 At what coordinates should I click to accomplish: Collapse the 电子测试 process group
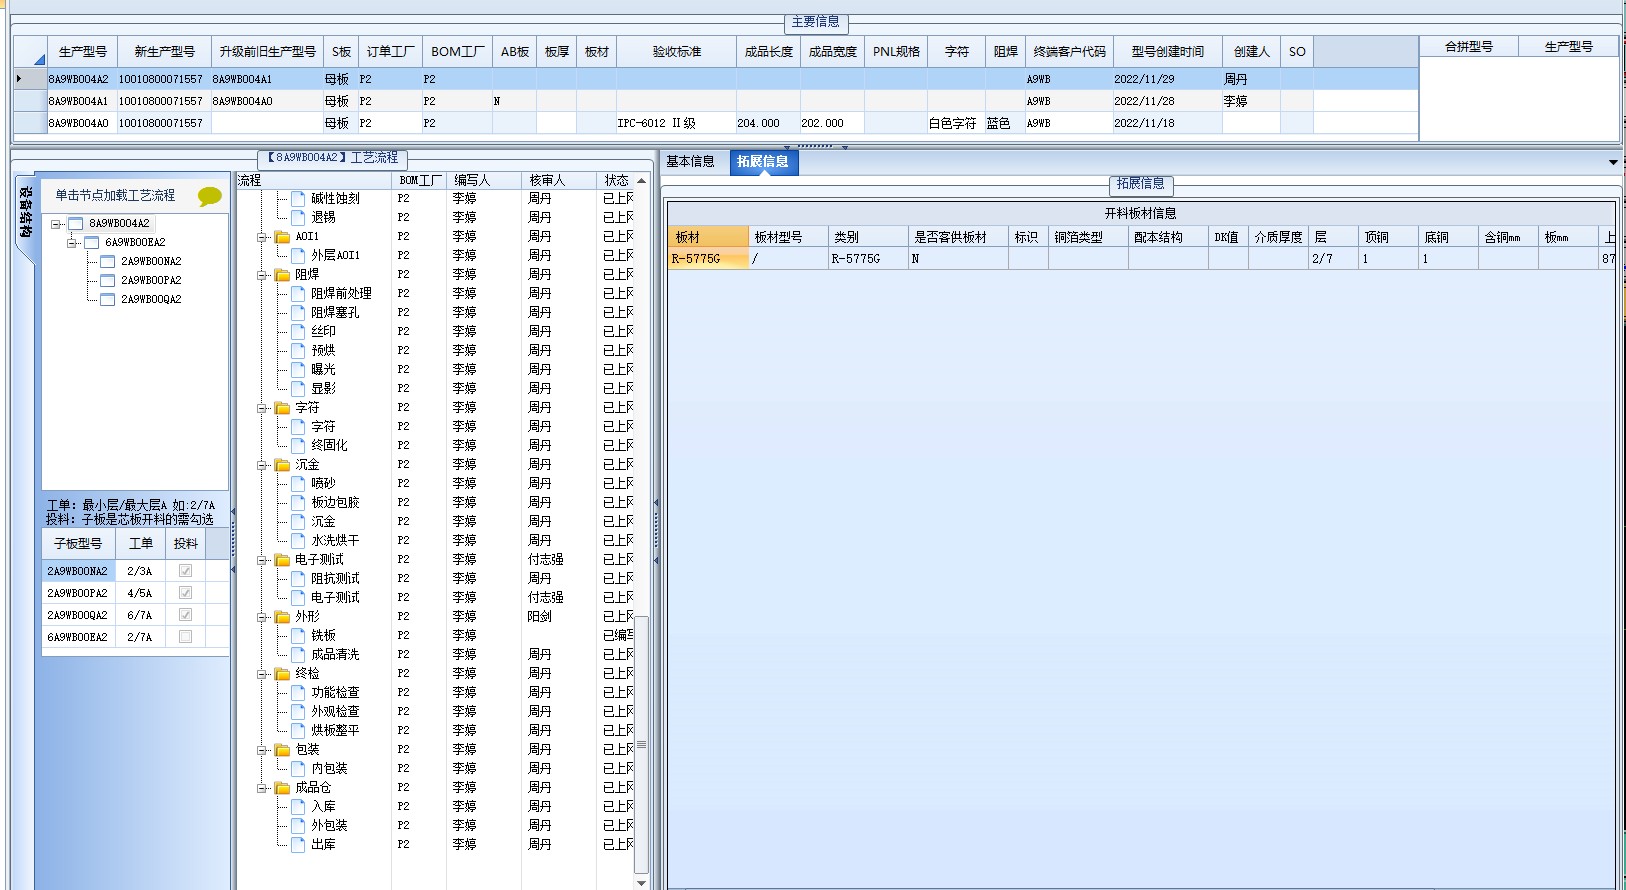[x=263, y=560]
